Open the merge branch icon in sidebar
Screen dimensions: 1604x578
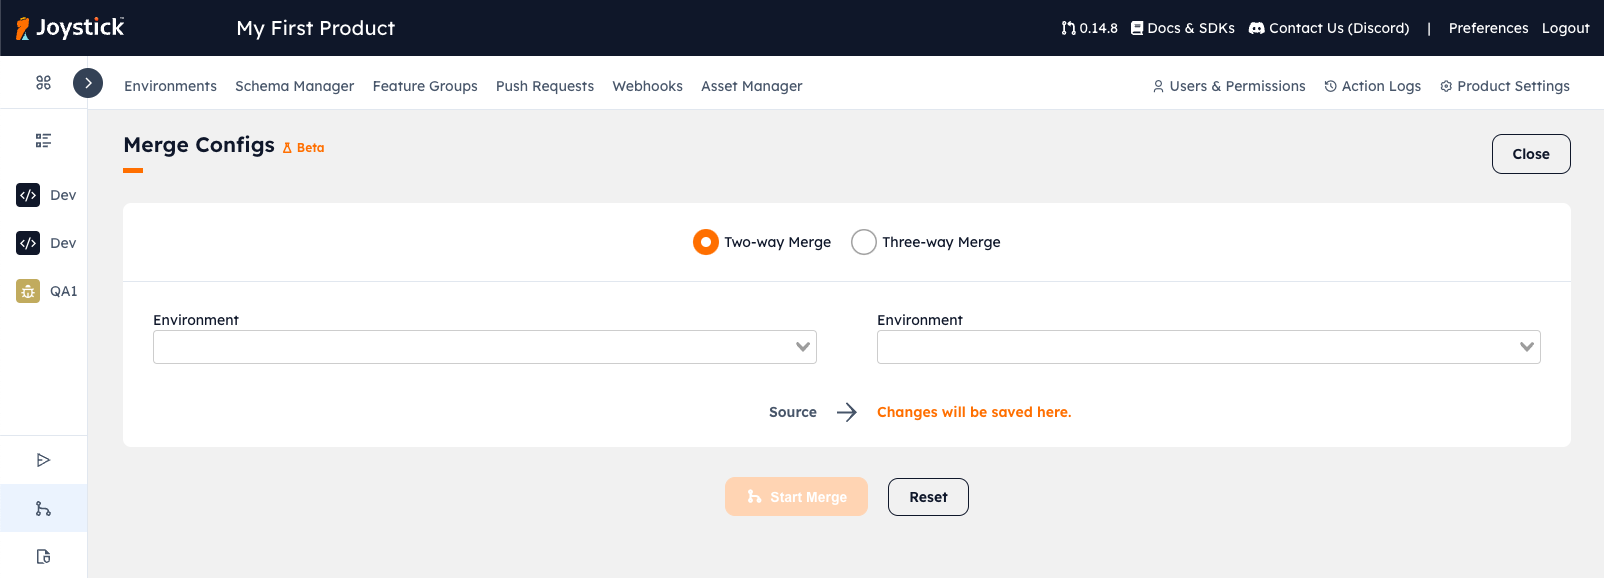43,509
